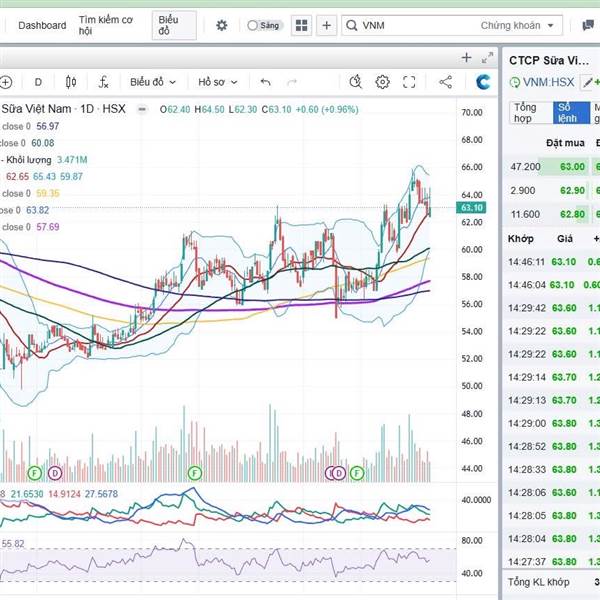Click bid price 63.00
Screen dimensions: 600x600
click(572, 167)
